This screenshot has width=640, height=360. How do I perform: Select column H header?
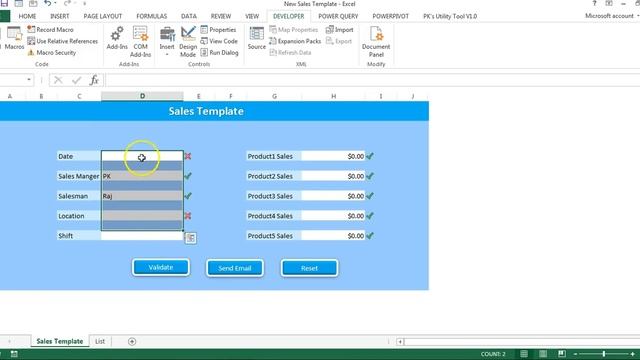(x=333, y=96)
